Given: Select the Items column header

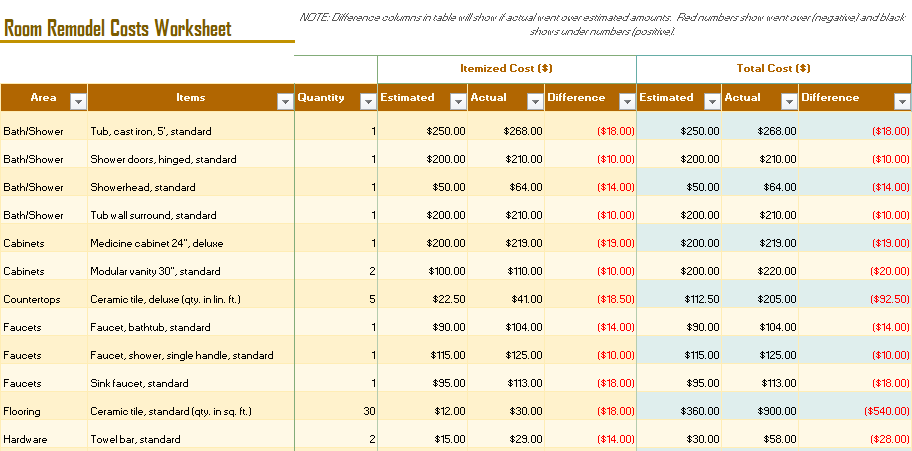Looking at the screenshot, I should click(x=191, y=98).
